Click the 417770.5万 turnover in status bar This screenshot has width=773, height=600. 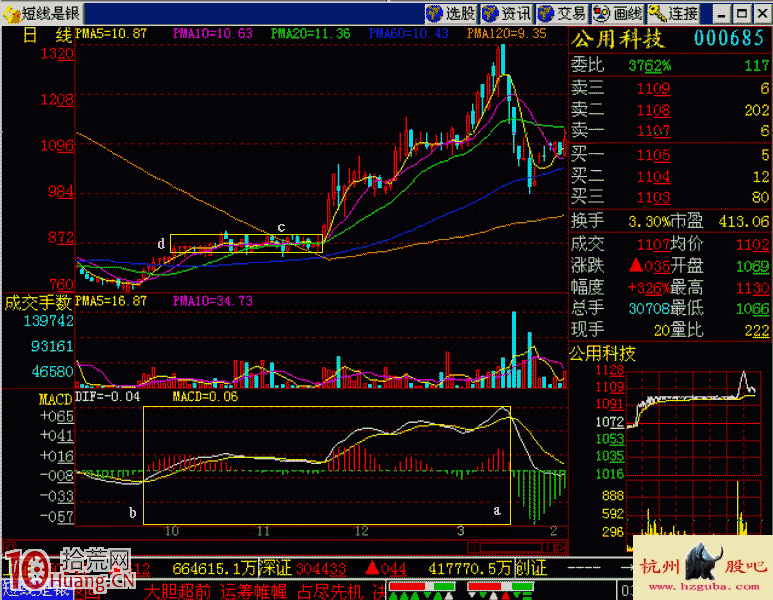click(470, 568)
